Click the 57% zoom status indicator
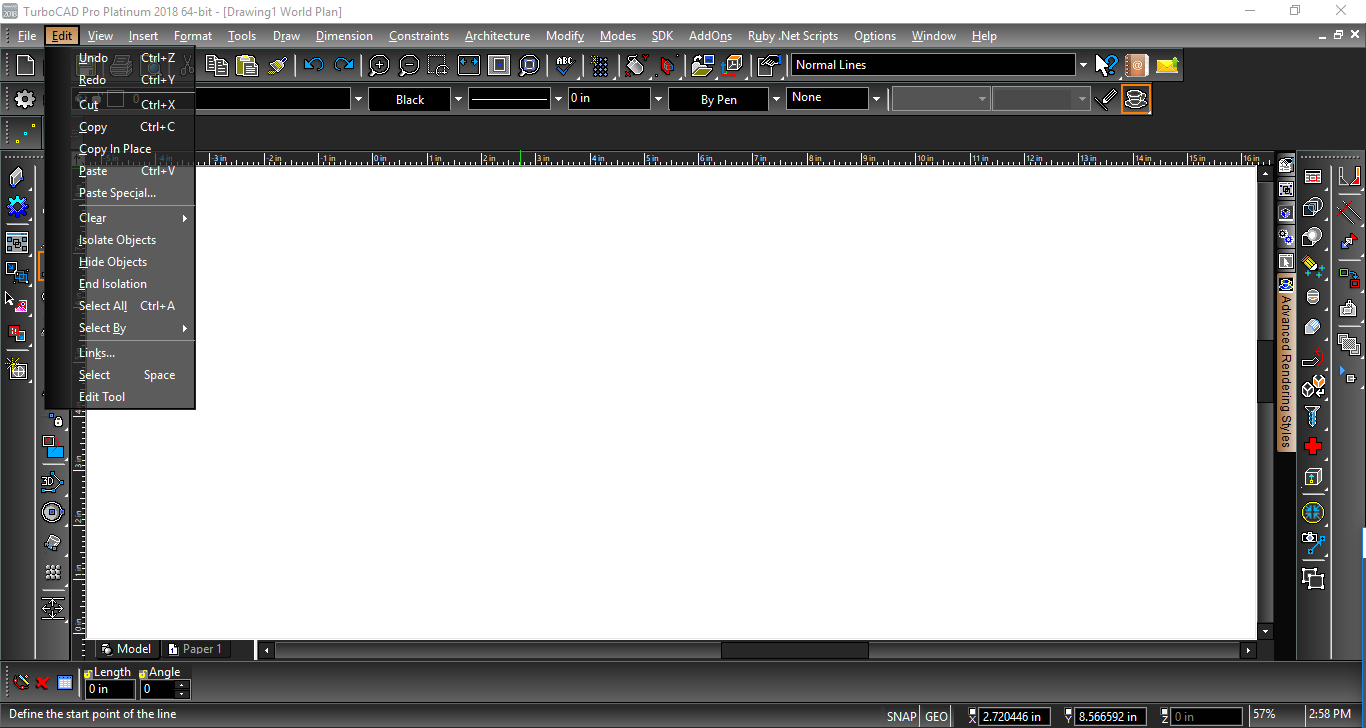Image resolution: width=1366 pixels, height=728 pixels. coord(1264,715)
